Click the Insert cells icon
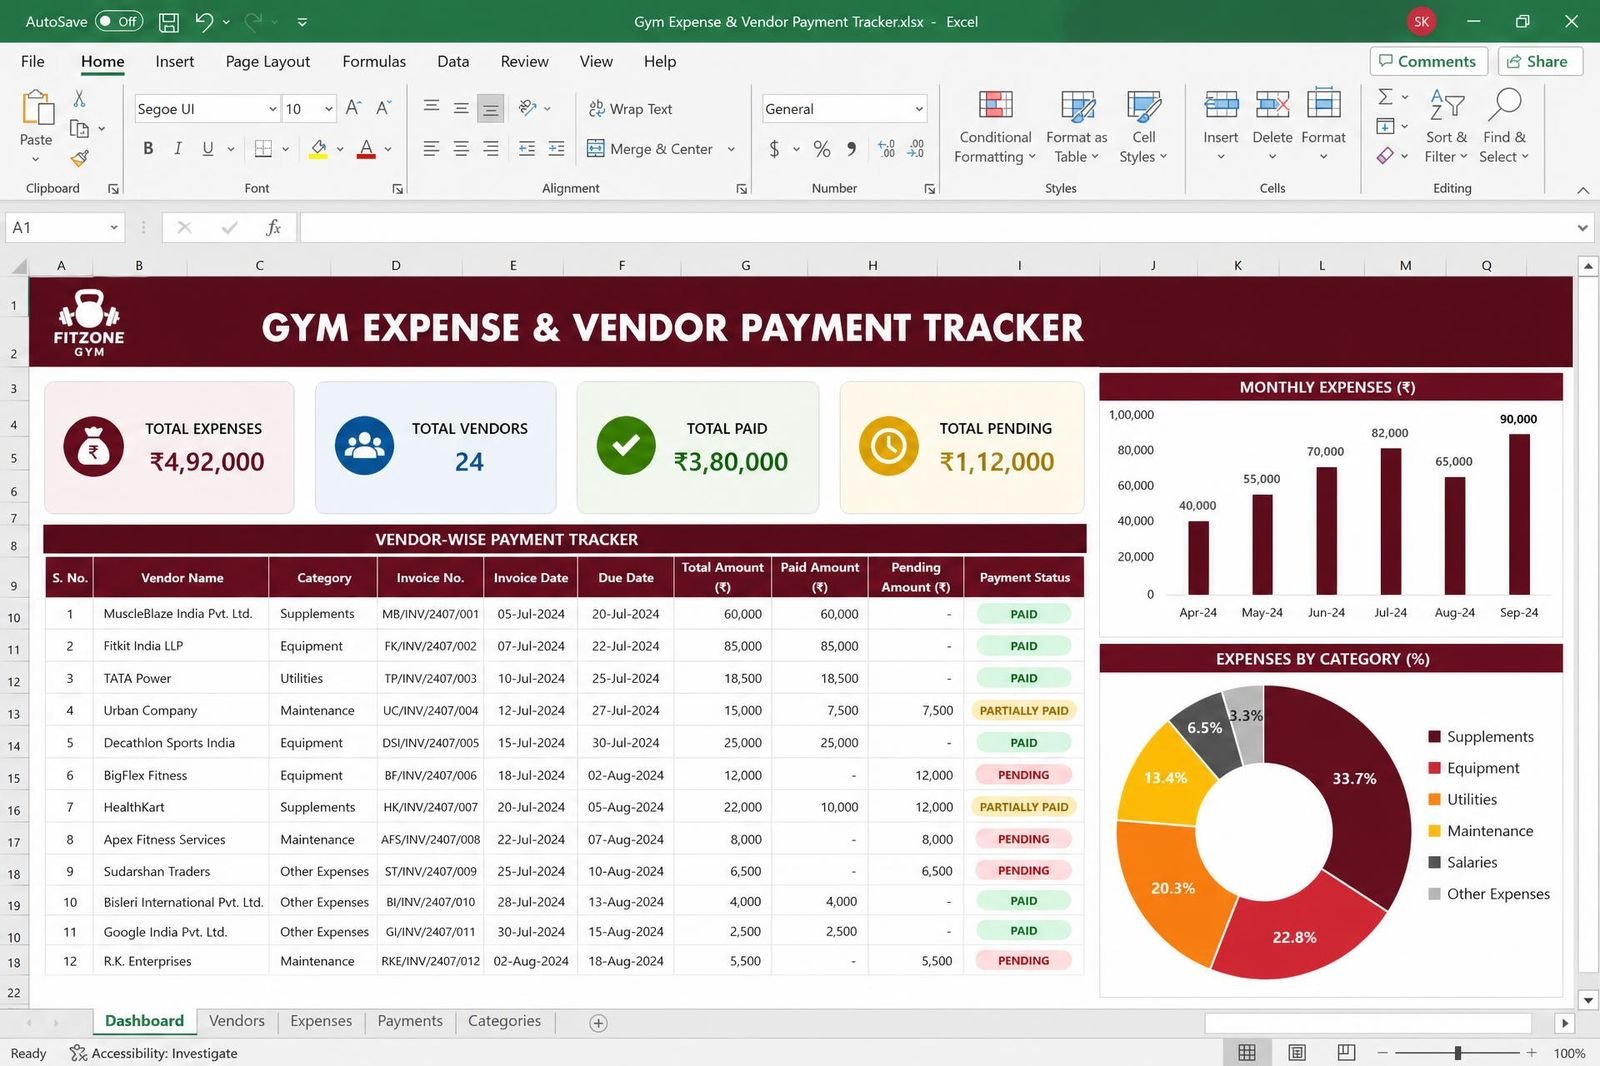The width and height of the screenshot is (1600, 1066). [x=1221, y=104]
